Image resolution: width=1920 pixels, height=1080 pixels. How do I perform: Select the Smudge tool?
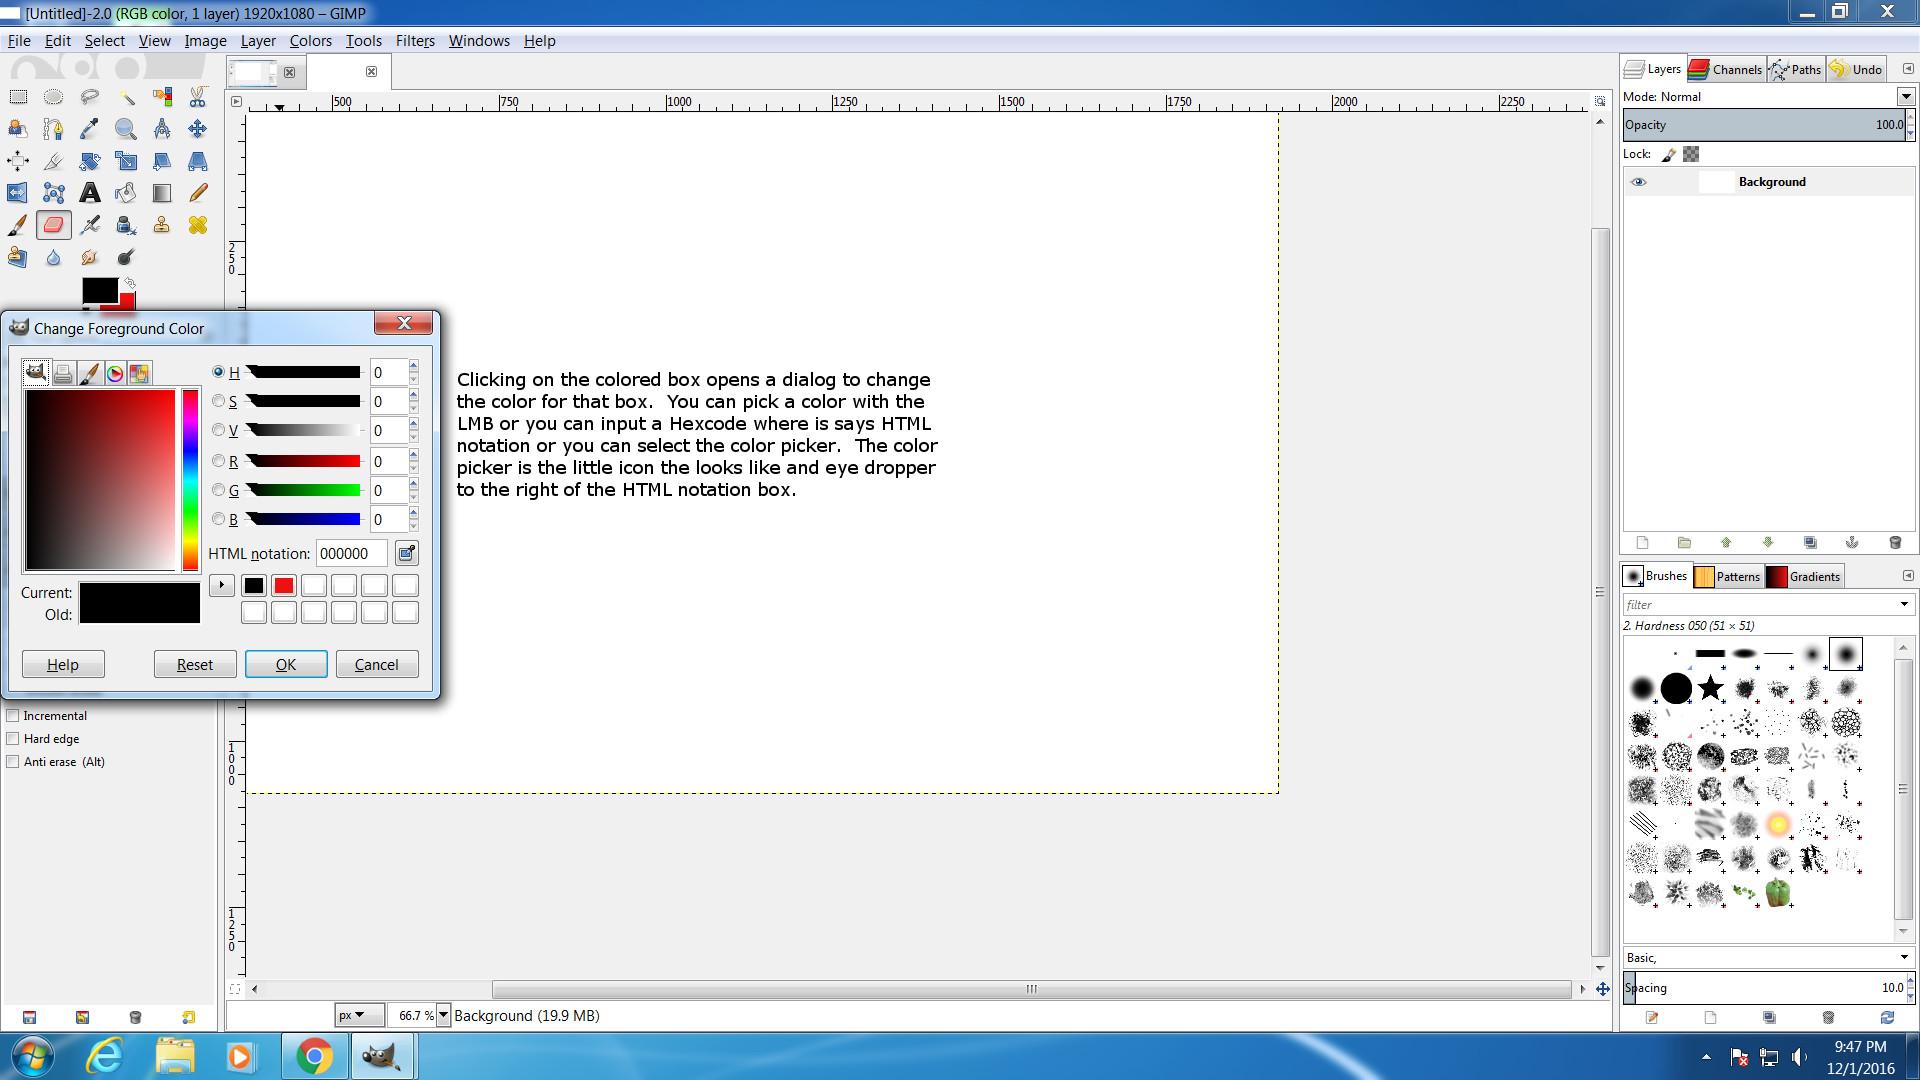[90, 257]
